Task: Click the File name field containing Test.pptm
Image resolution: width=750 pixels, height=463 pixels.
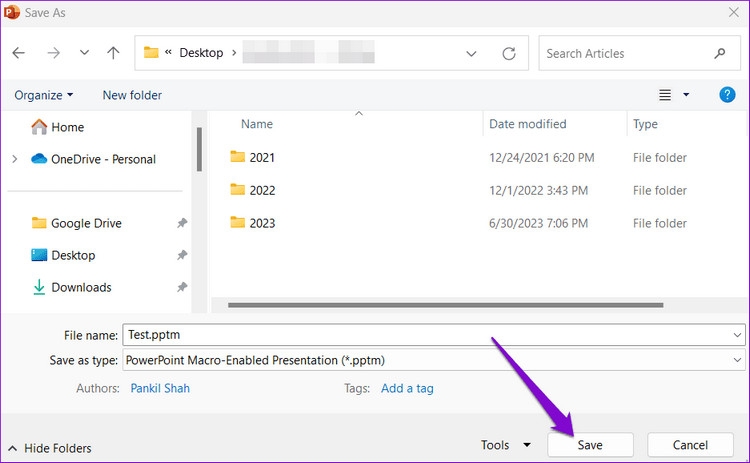Action: (434, 335)
